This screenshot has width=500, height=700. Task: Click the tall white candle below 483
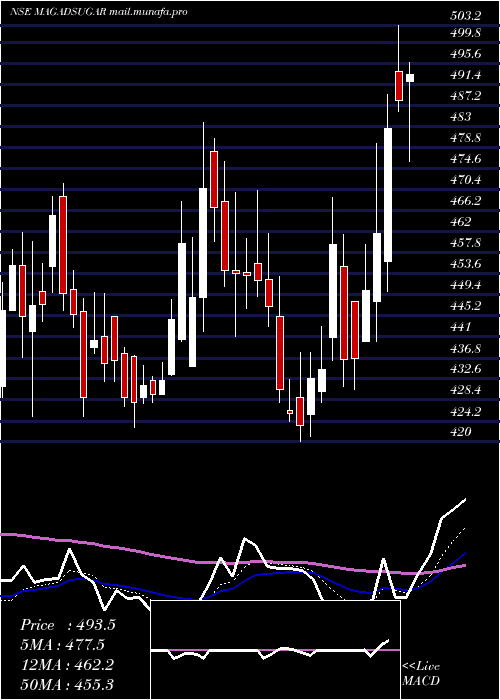point(388,195)
